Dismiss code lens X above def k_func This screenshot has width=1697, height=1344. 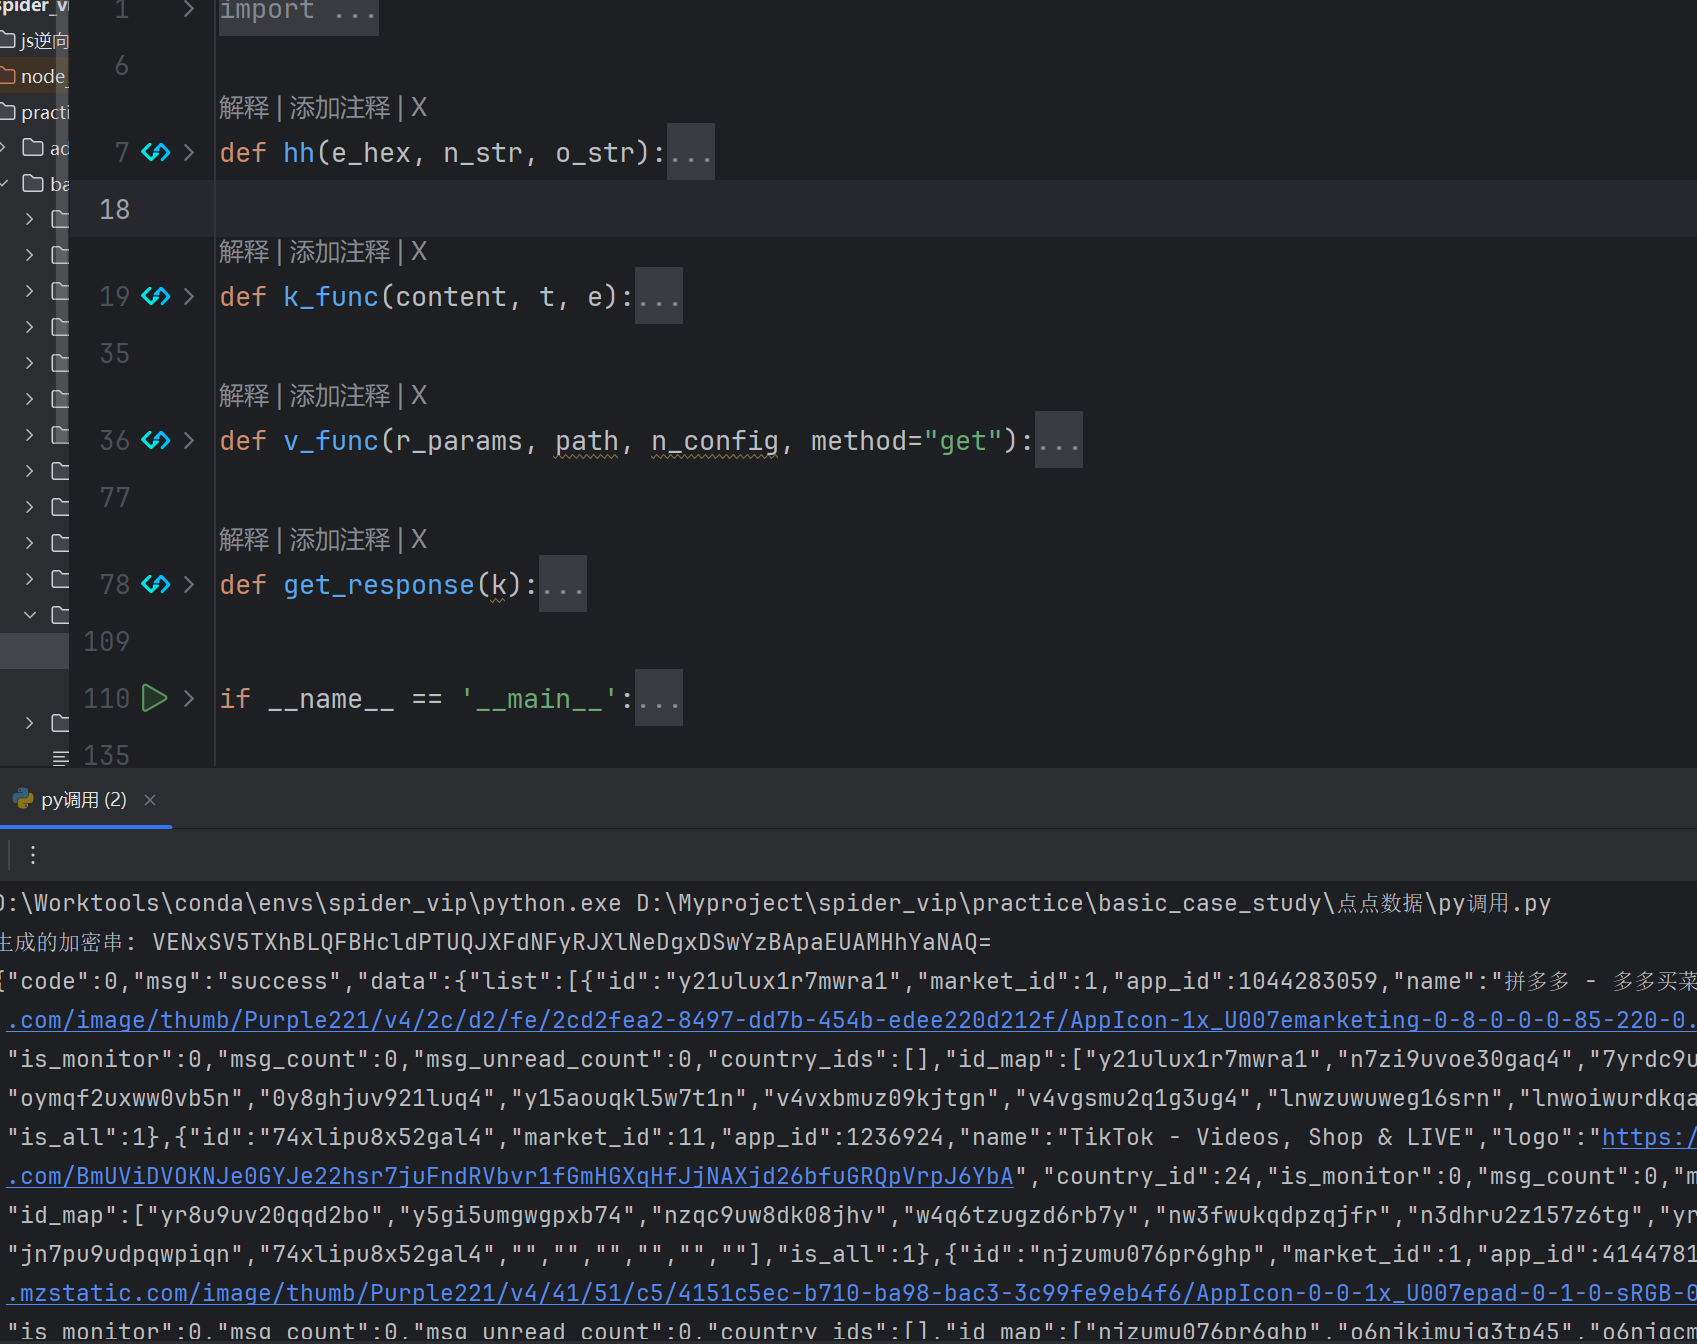419,251
